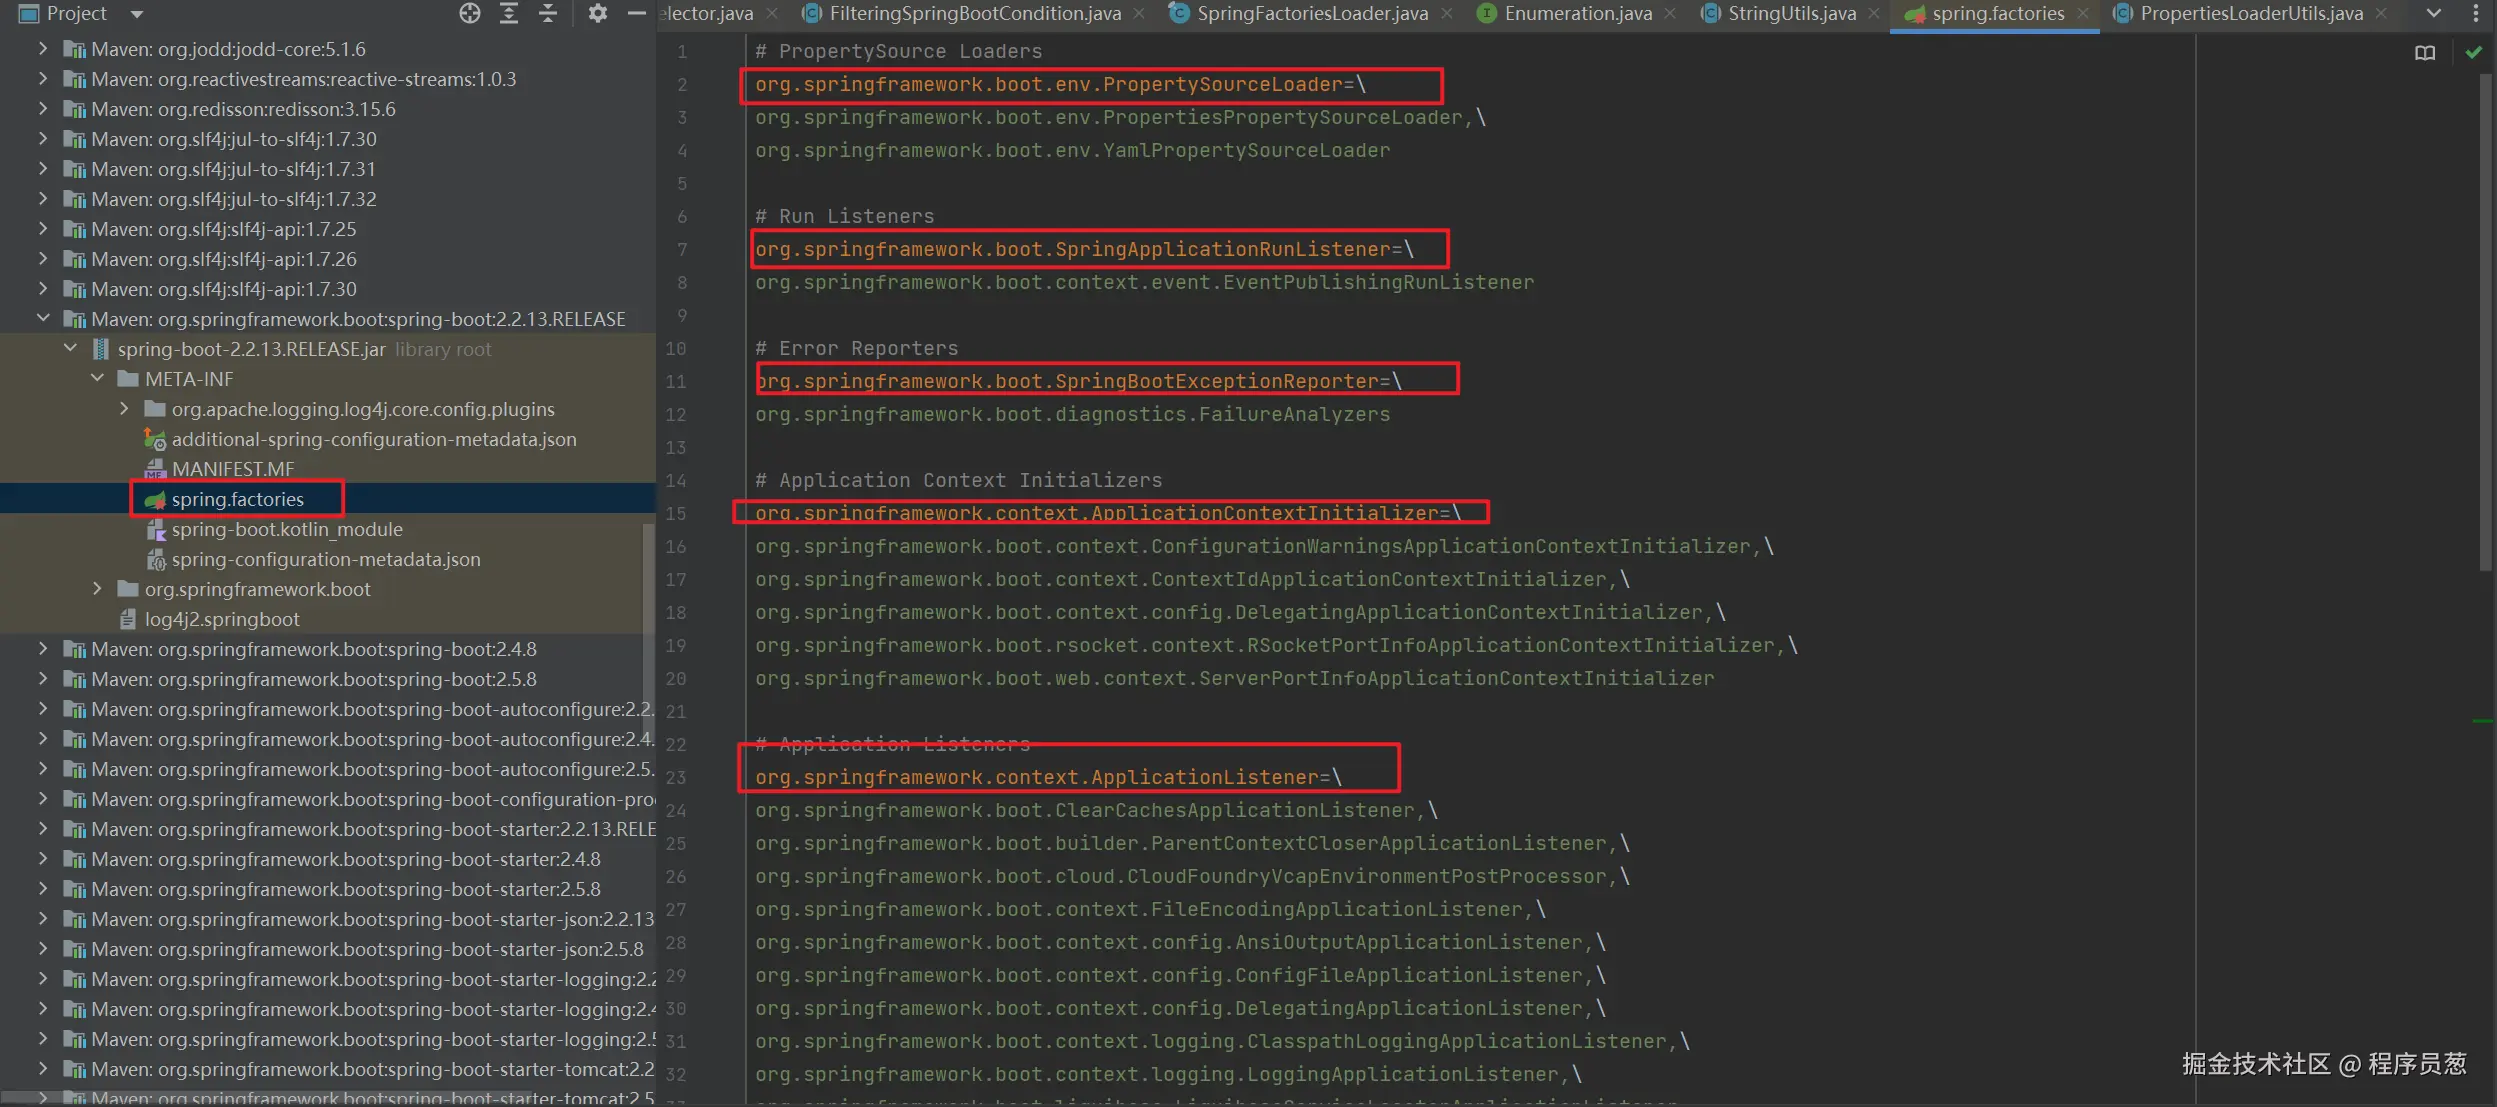Click Expand All icon in Project panel
The image size is (2497, 1107).
509,13
